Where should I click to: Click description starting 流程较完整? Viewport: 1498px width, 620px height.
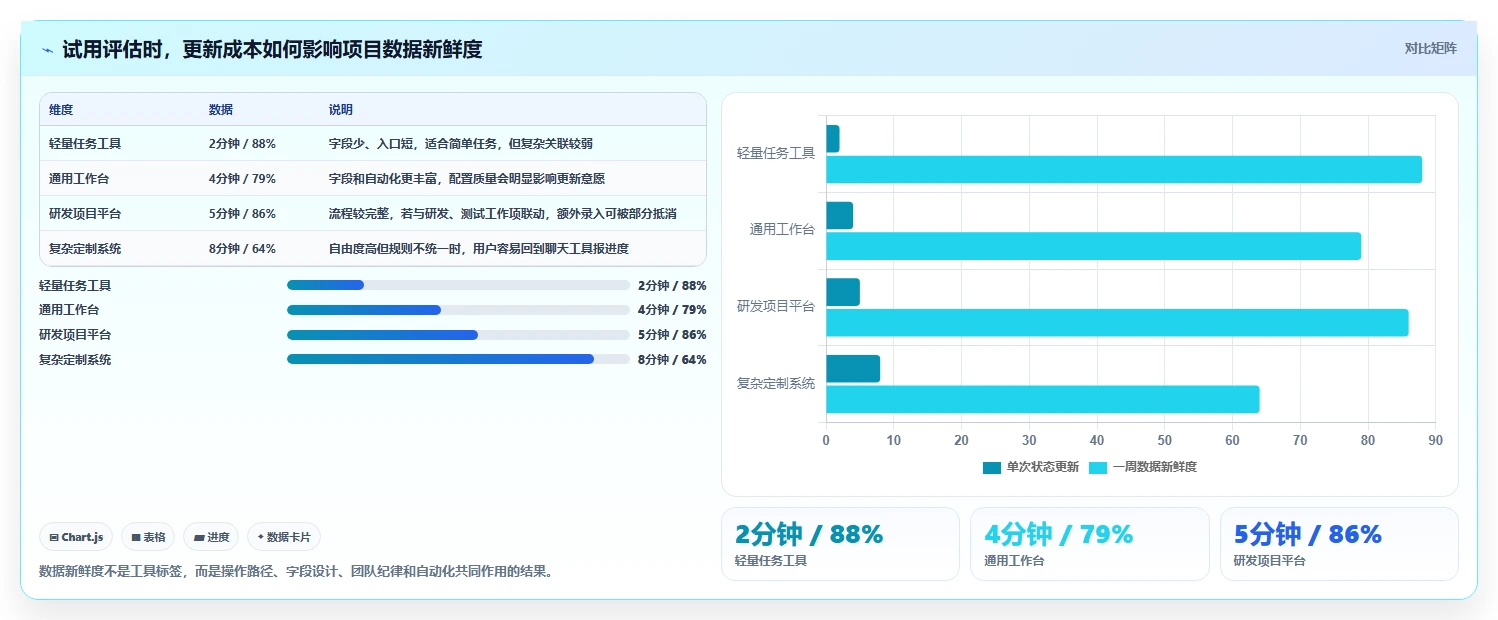503,214
